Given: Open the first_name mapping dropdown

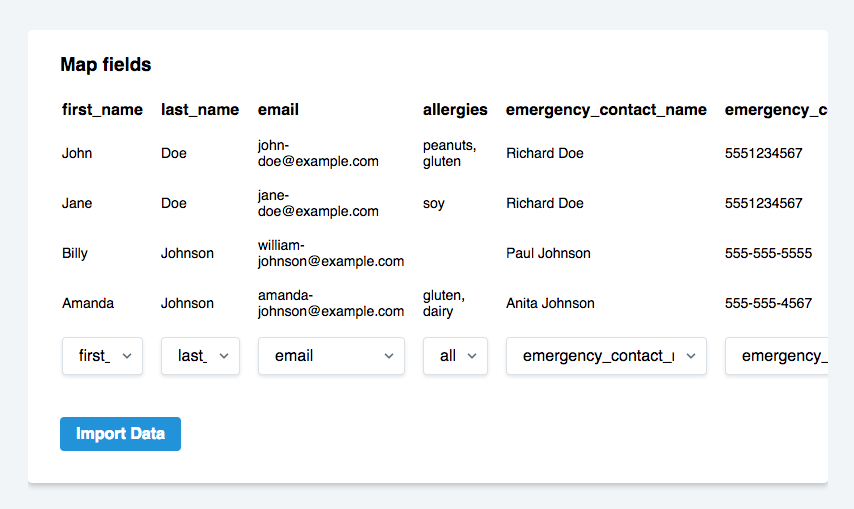Looking at the screenshot, I should point(102,356).
